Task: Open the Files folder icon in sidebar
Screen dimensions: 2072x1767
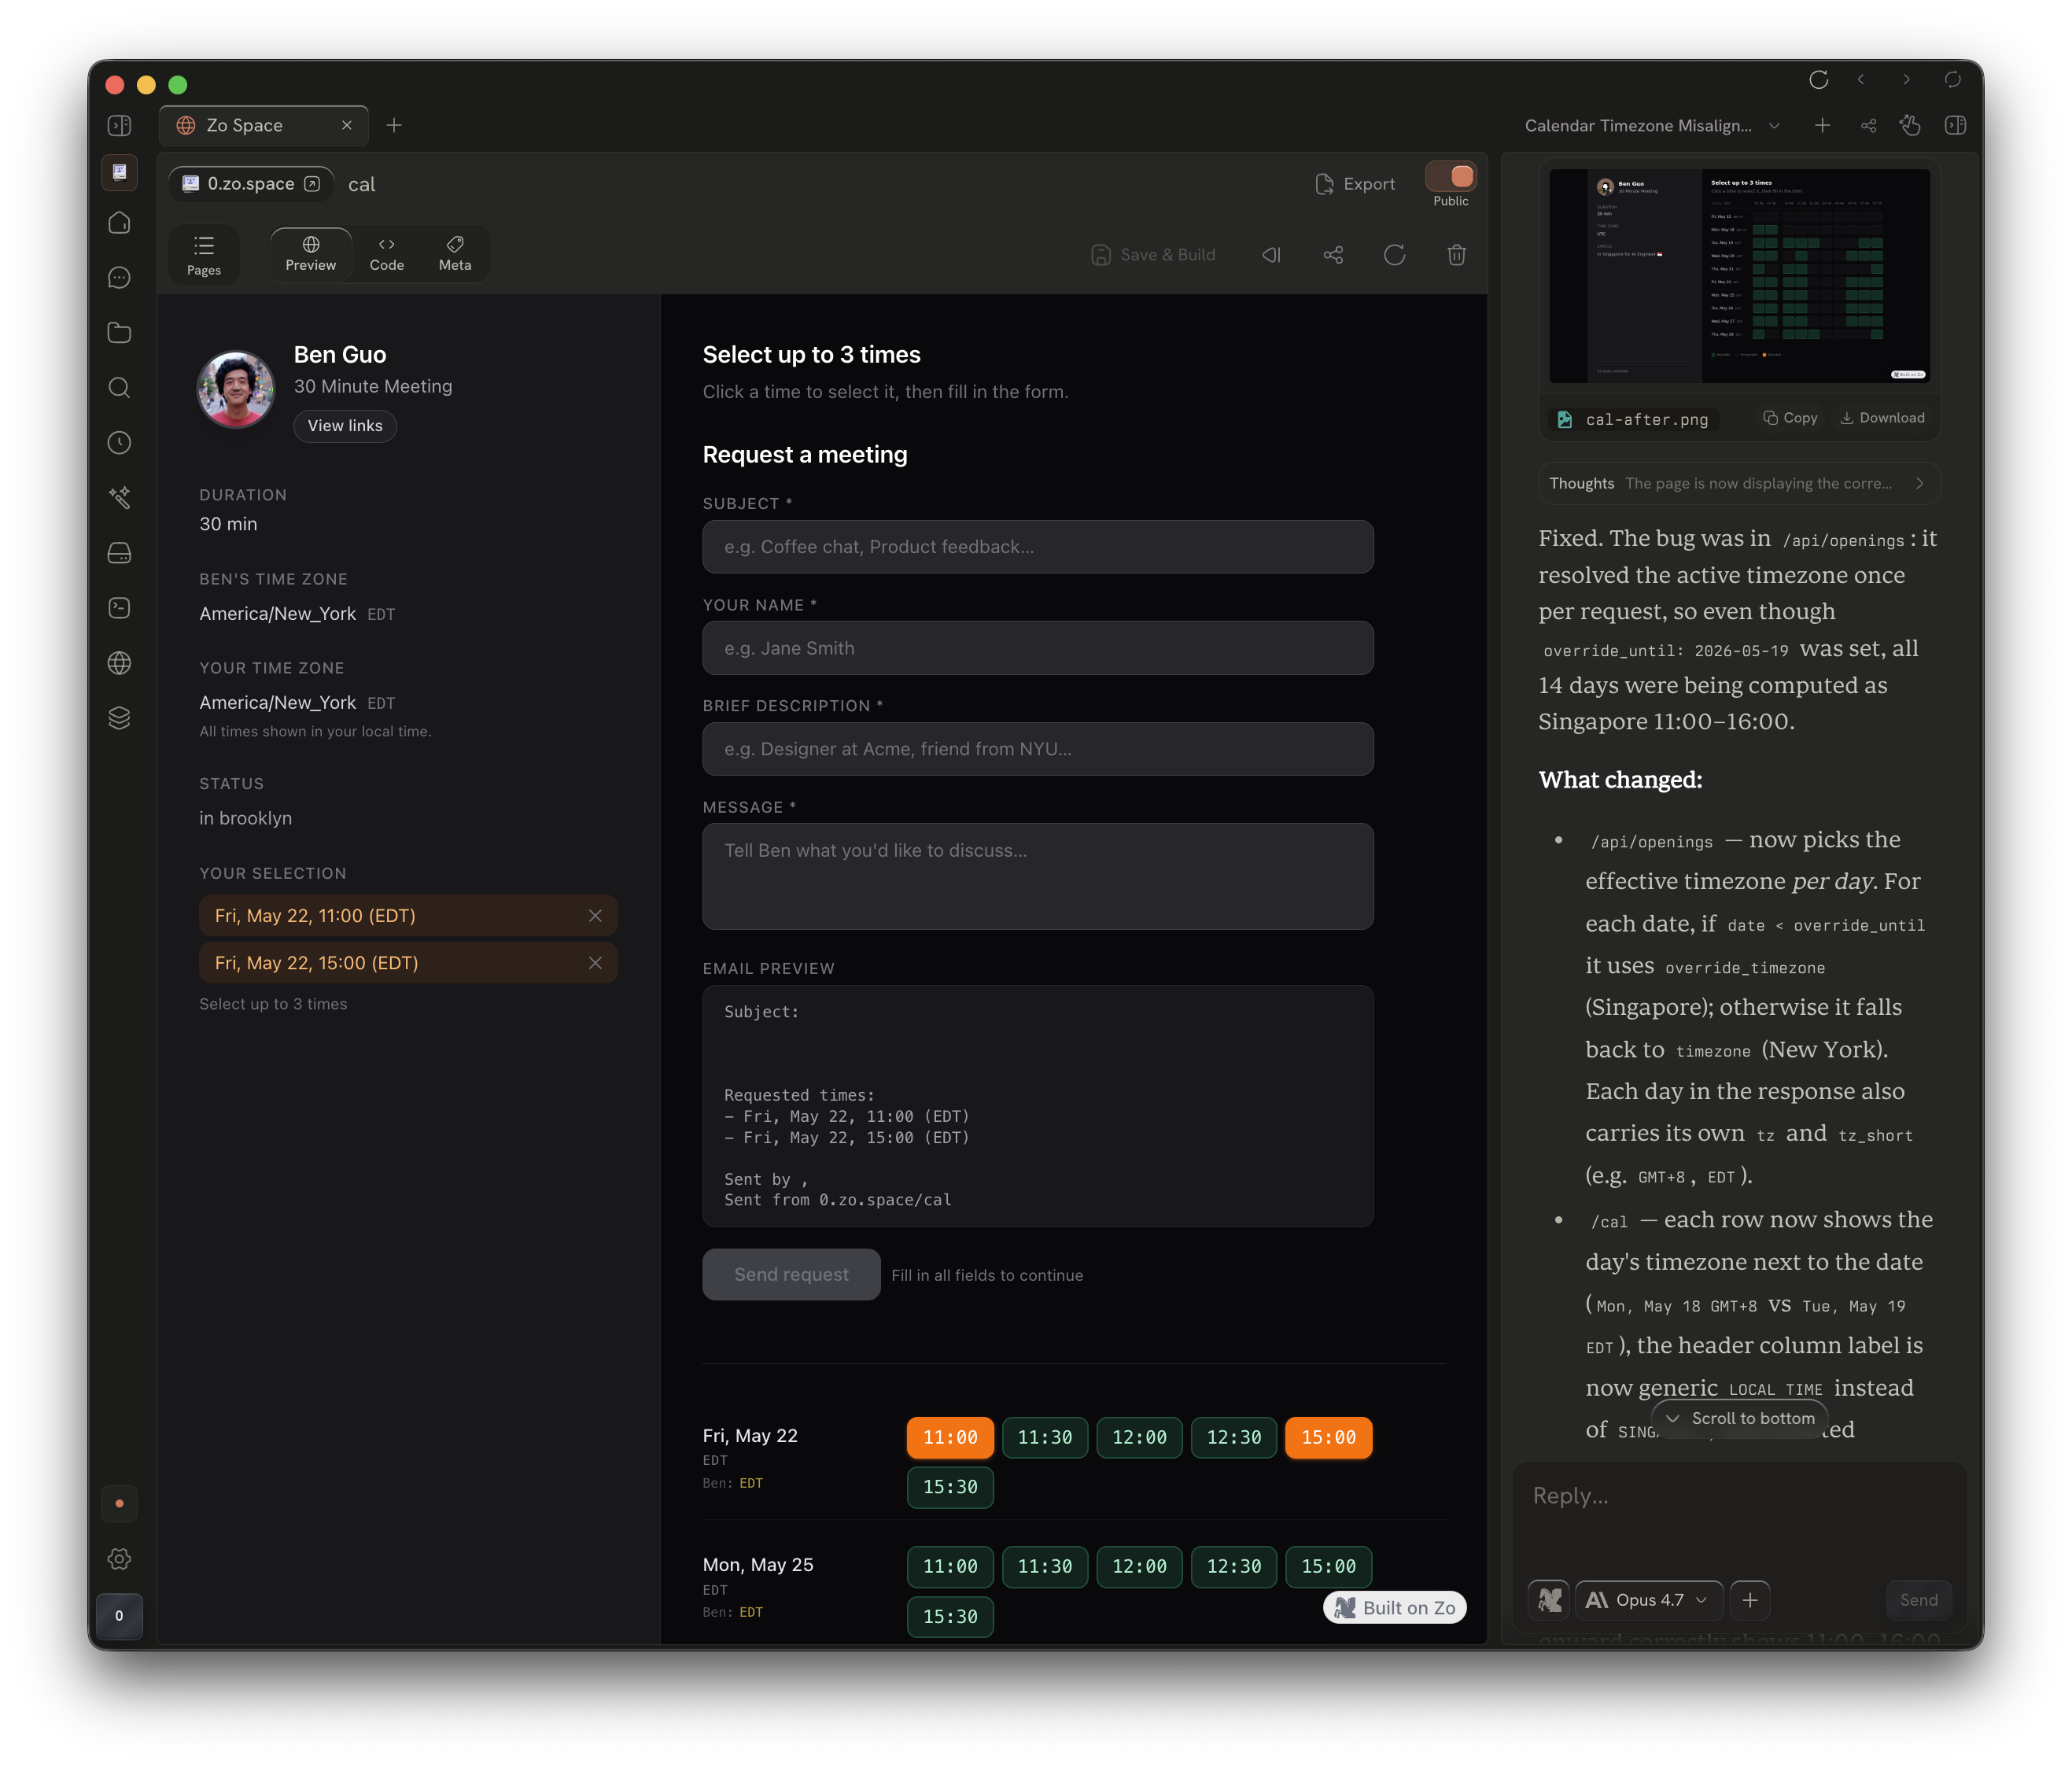Action: tap(119, 333)
